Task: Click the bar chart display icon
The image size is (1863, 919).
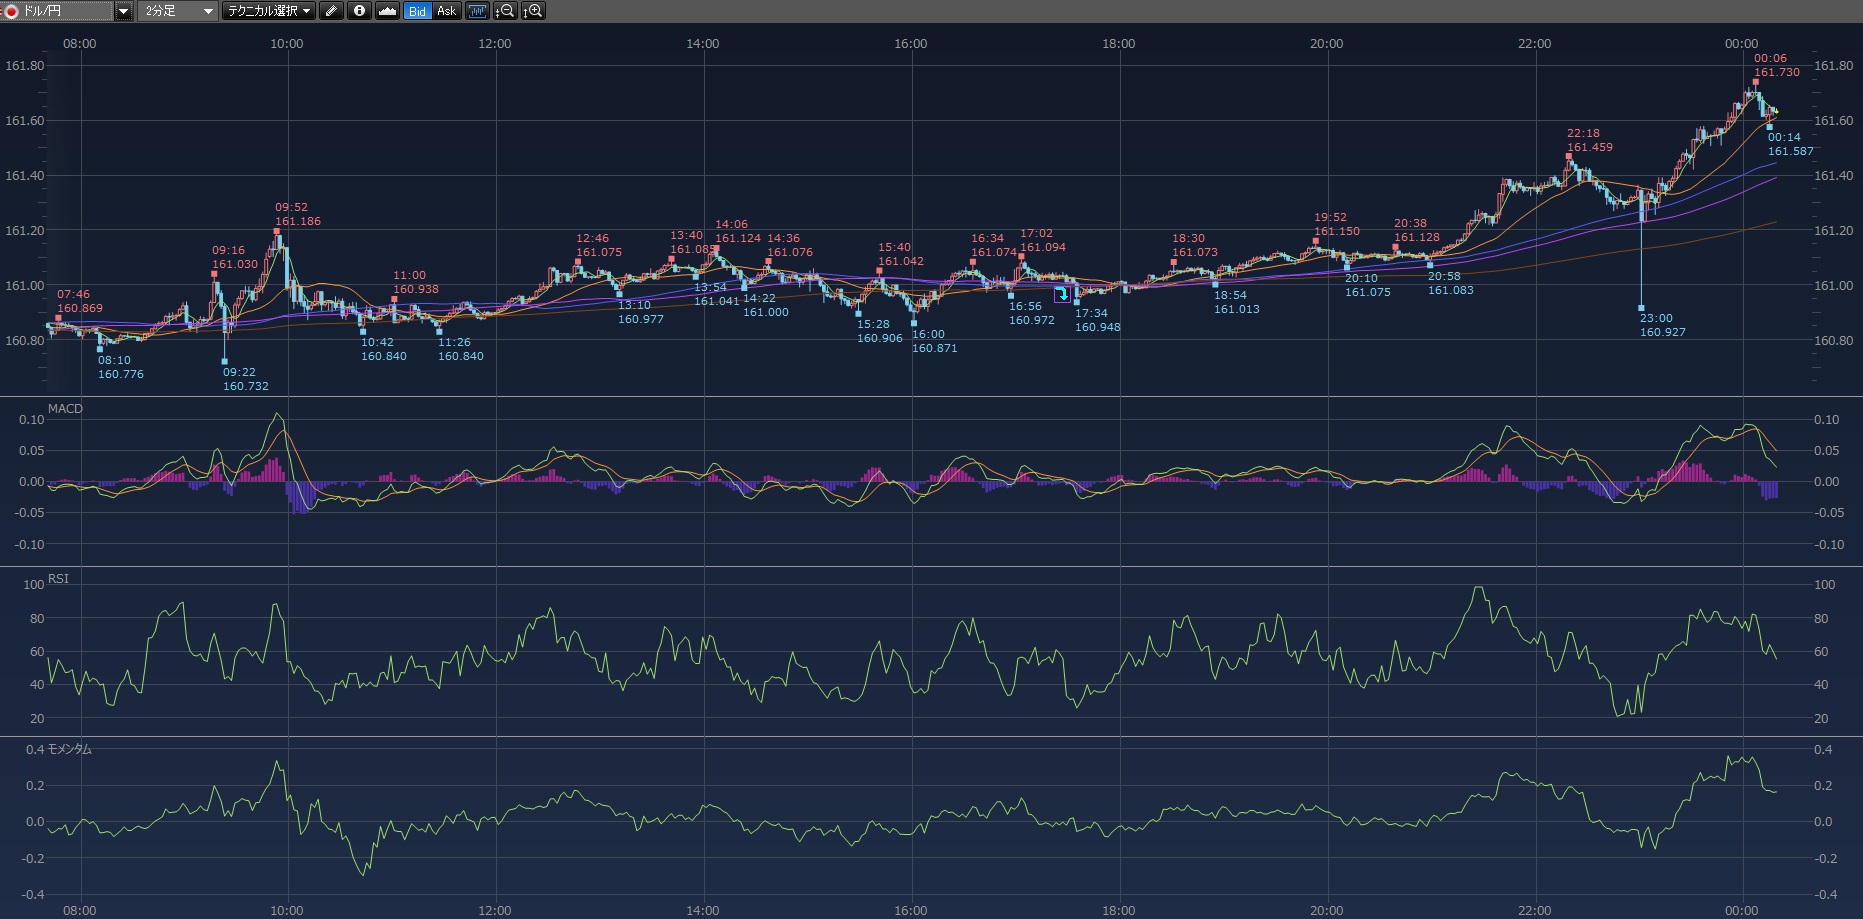Action: tap(477, 11)
